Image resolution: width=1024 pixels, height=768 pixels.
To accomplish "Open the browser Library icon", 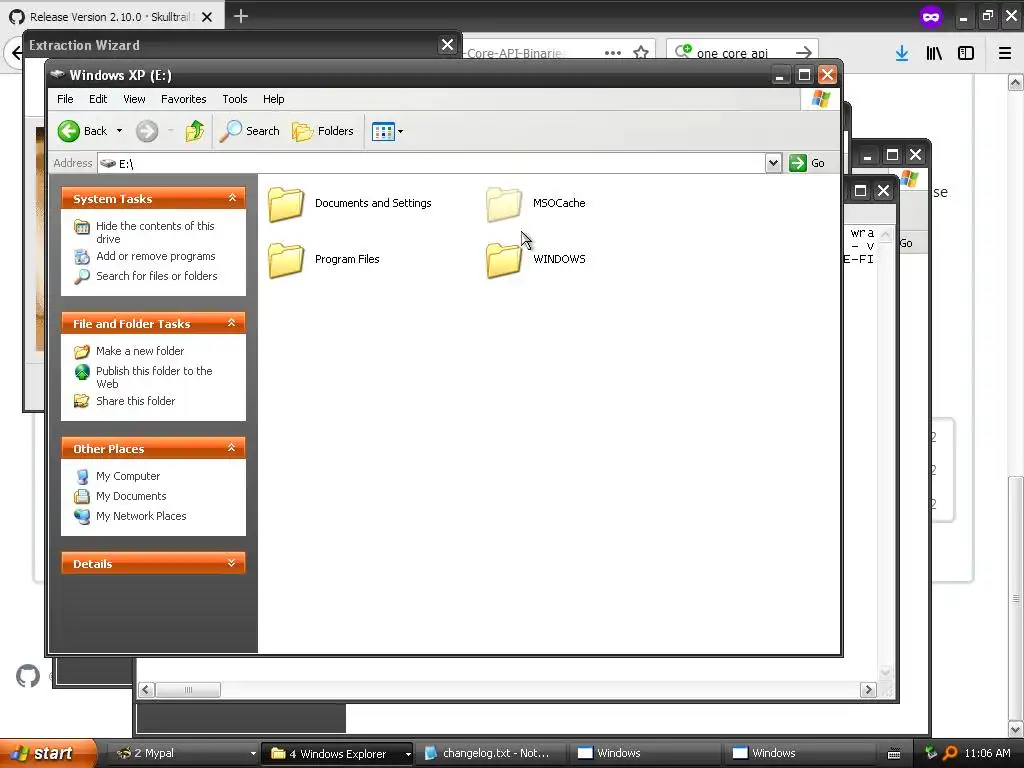I will click(x=934, y=53).
